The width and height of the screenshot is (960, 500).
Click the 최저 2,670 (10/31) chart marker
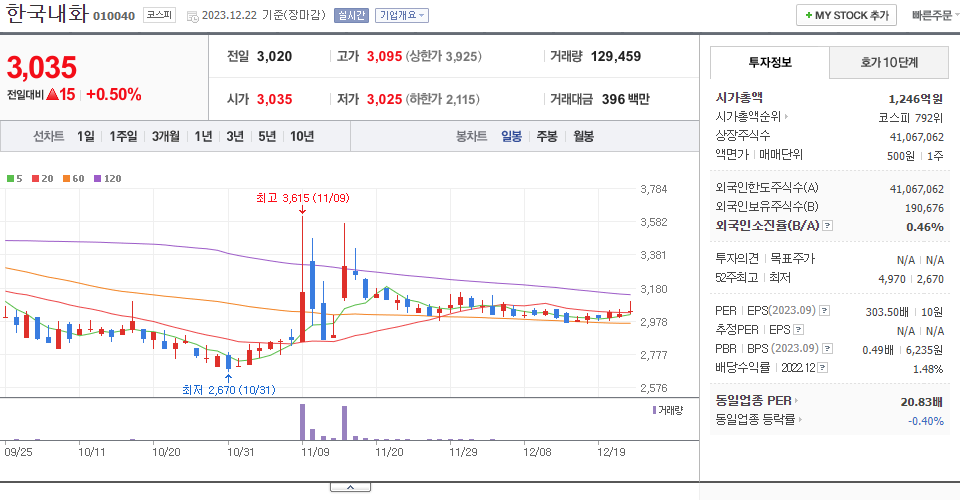coord(228,390)
